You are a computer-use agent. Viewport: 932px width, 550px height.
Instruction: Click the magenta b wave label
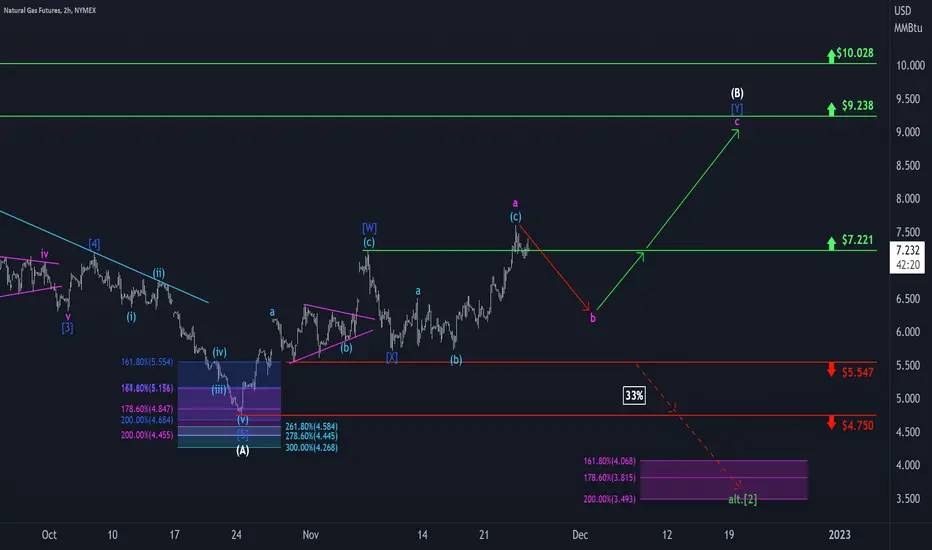(x=593, y=319)
